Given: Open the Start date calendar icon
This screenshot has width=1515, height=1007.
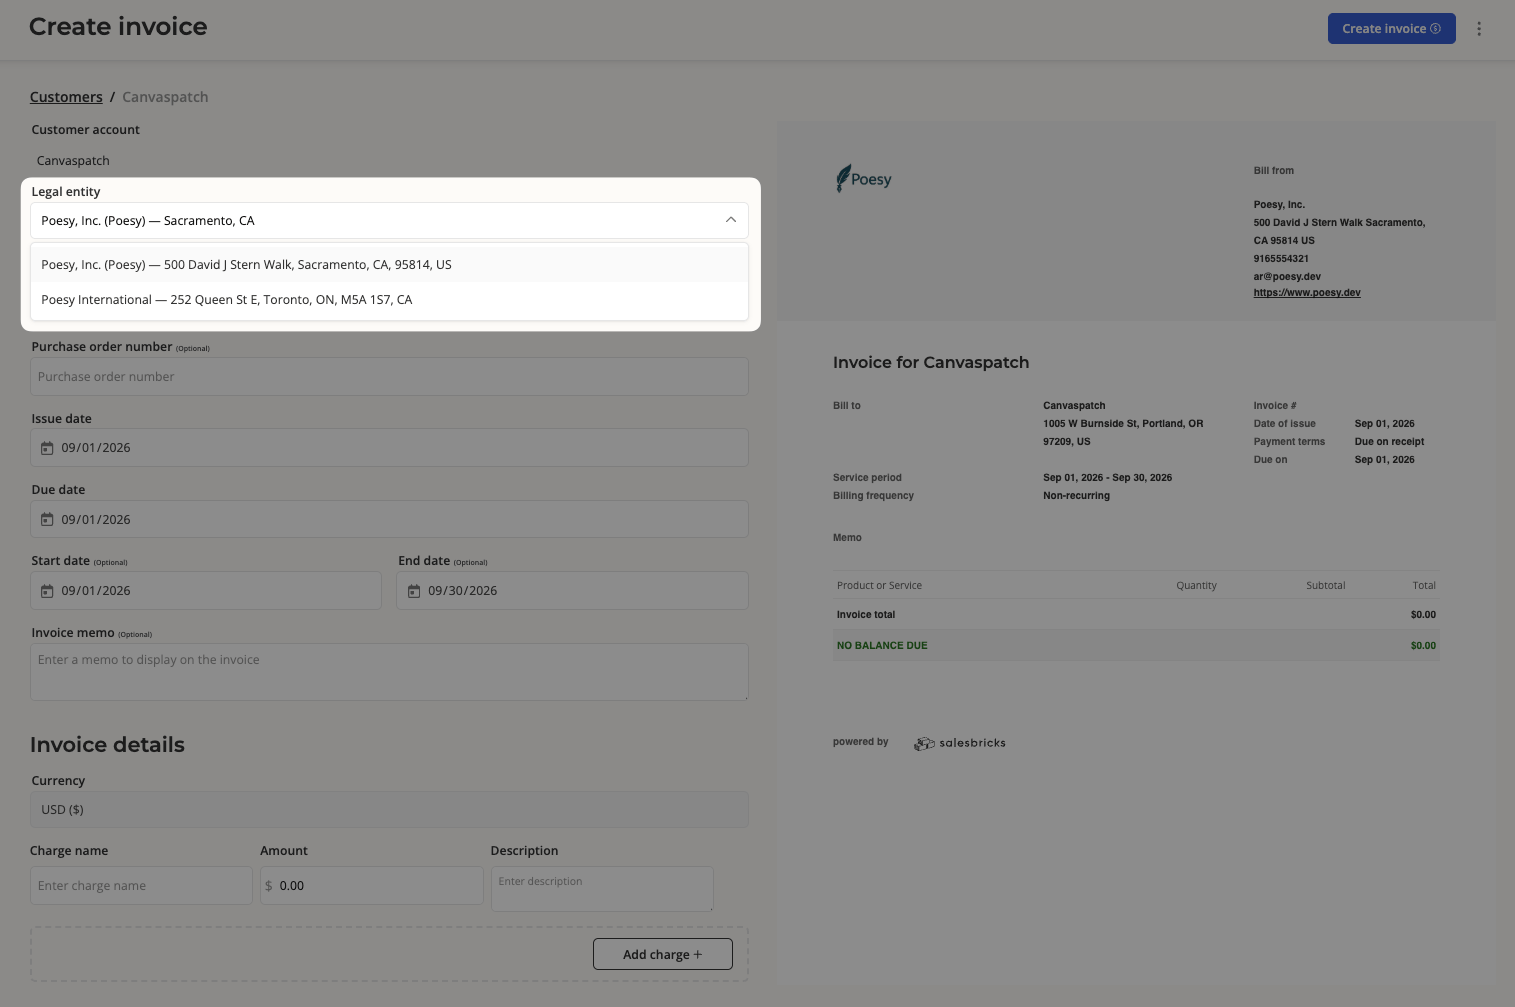Looking at the screenshot, I should pyautogui.click(x=47, y=591).
